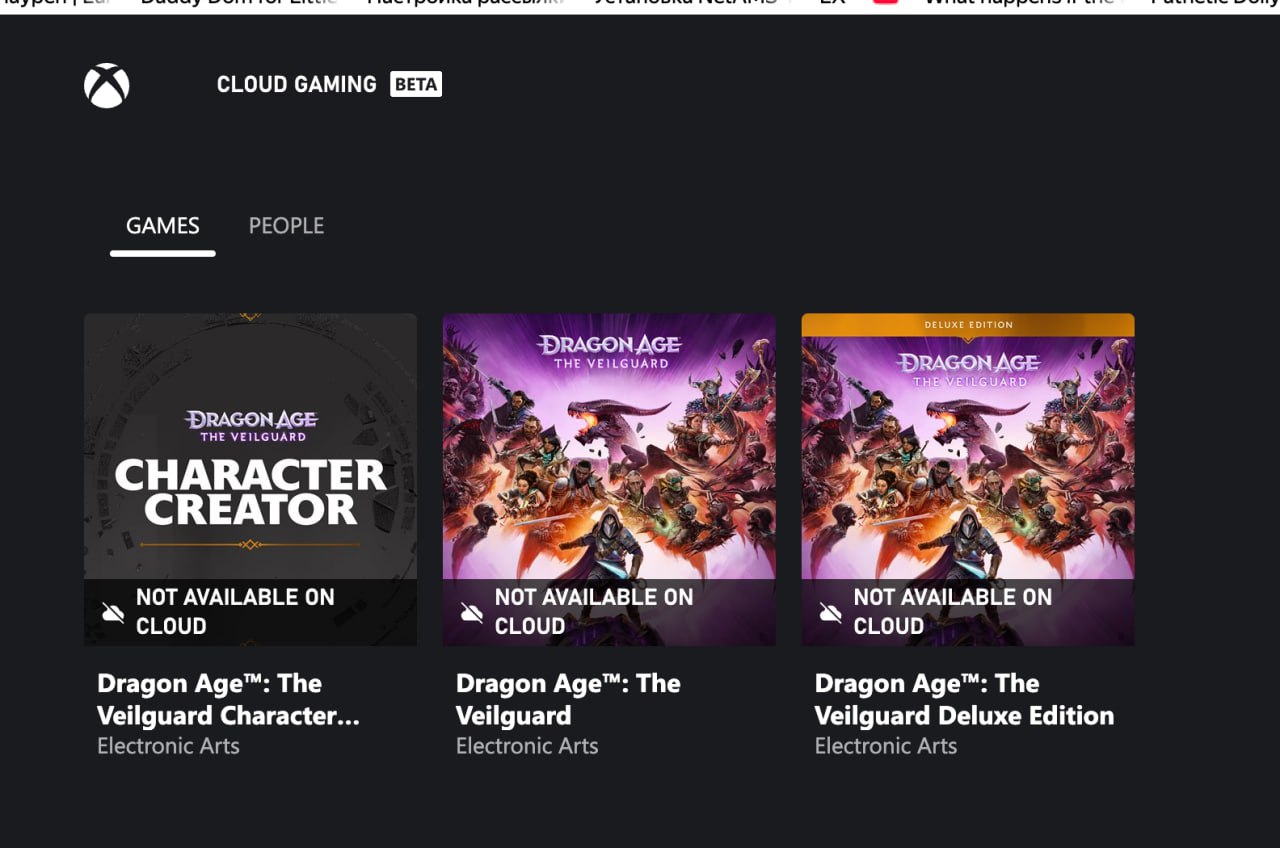Screen dimensions: 1280x848
Task: Switch to the PEOPLE tab
Action: [x=286, y=226]
